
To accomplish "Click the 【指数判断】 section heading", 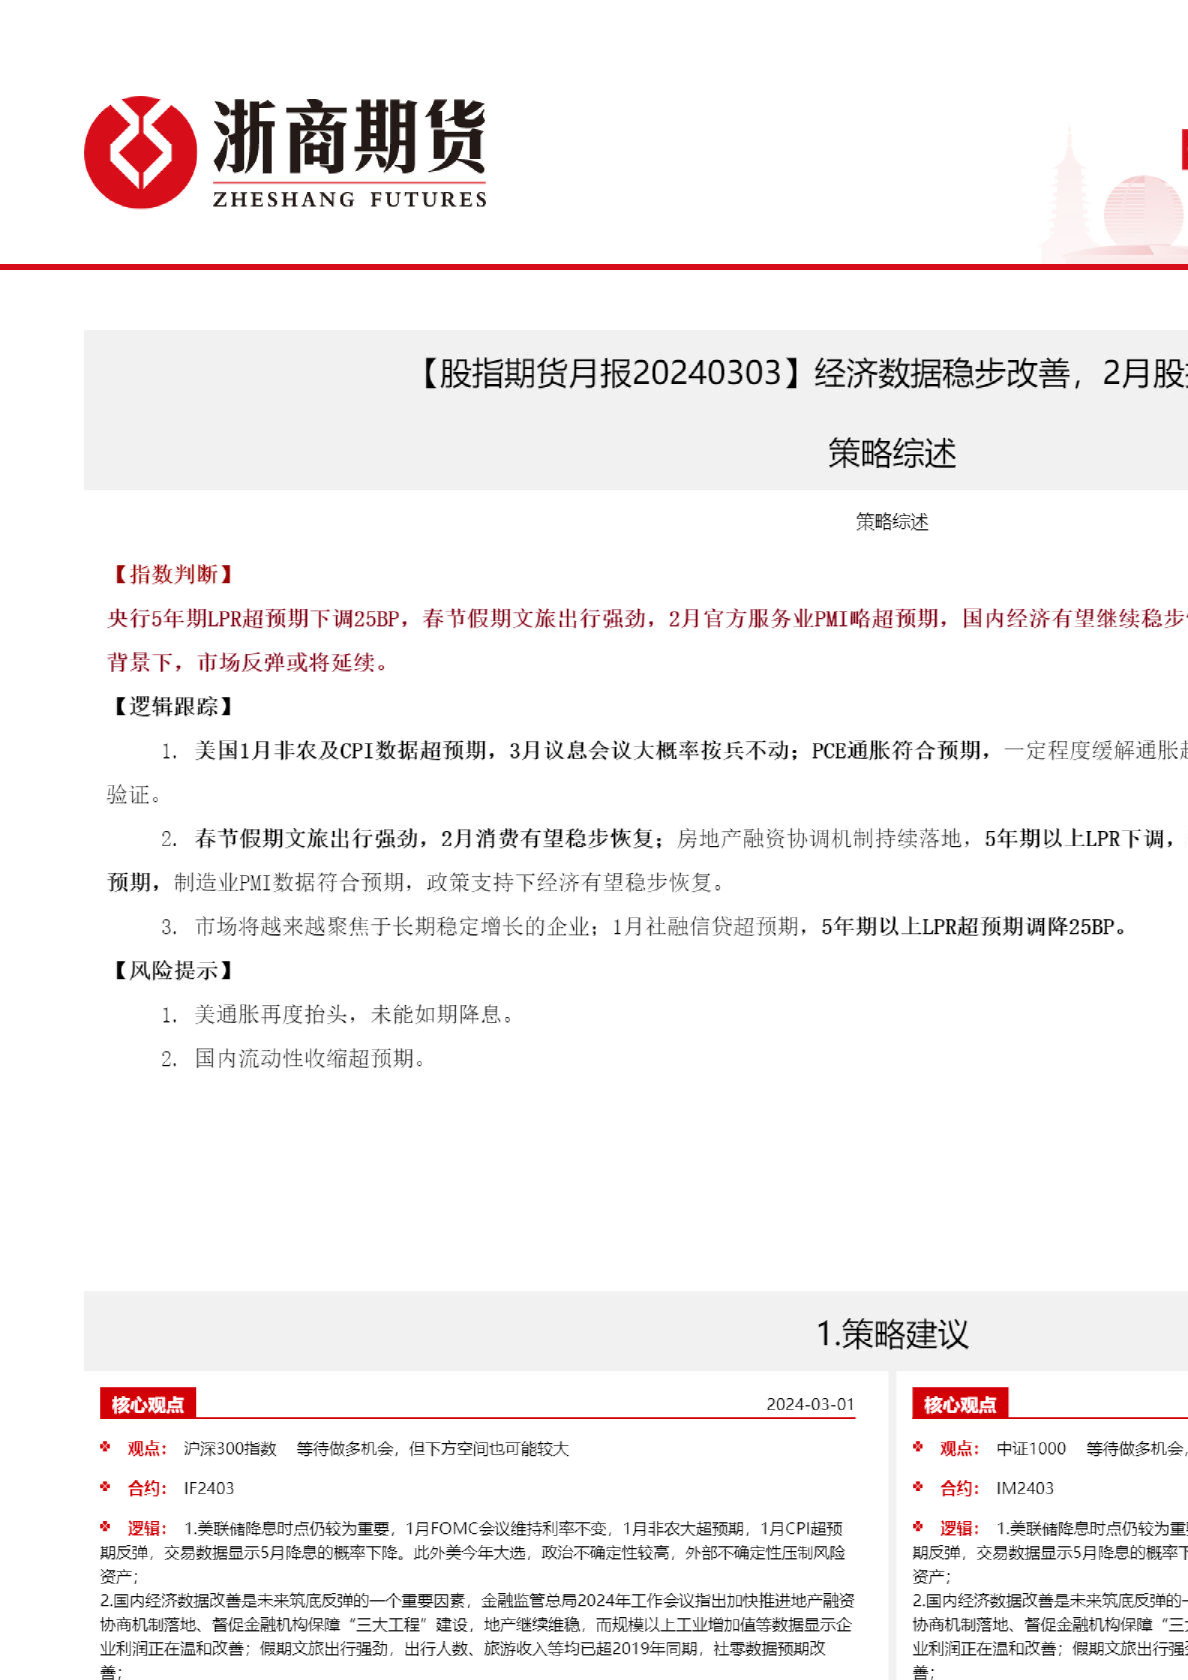I will pos(171,574).
